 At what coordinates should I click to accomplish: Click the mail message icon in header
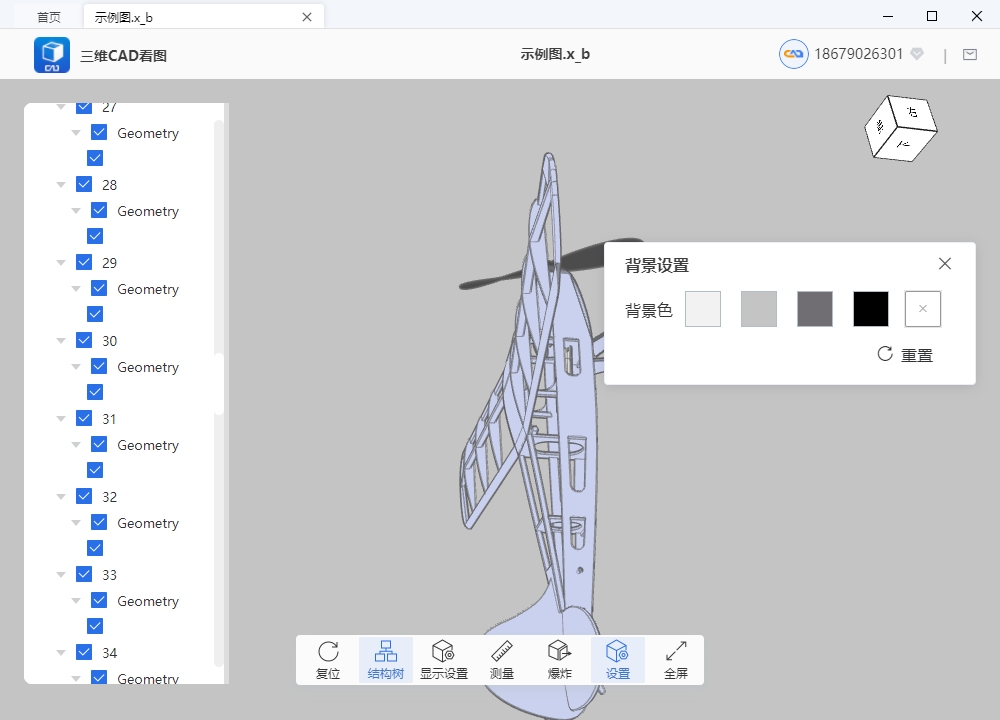(969, 55)
